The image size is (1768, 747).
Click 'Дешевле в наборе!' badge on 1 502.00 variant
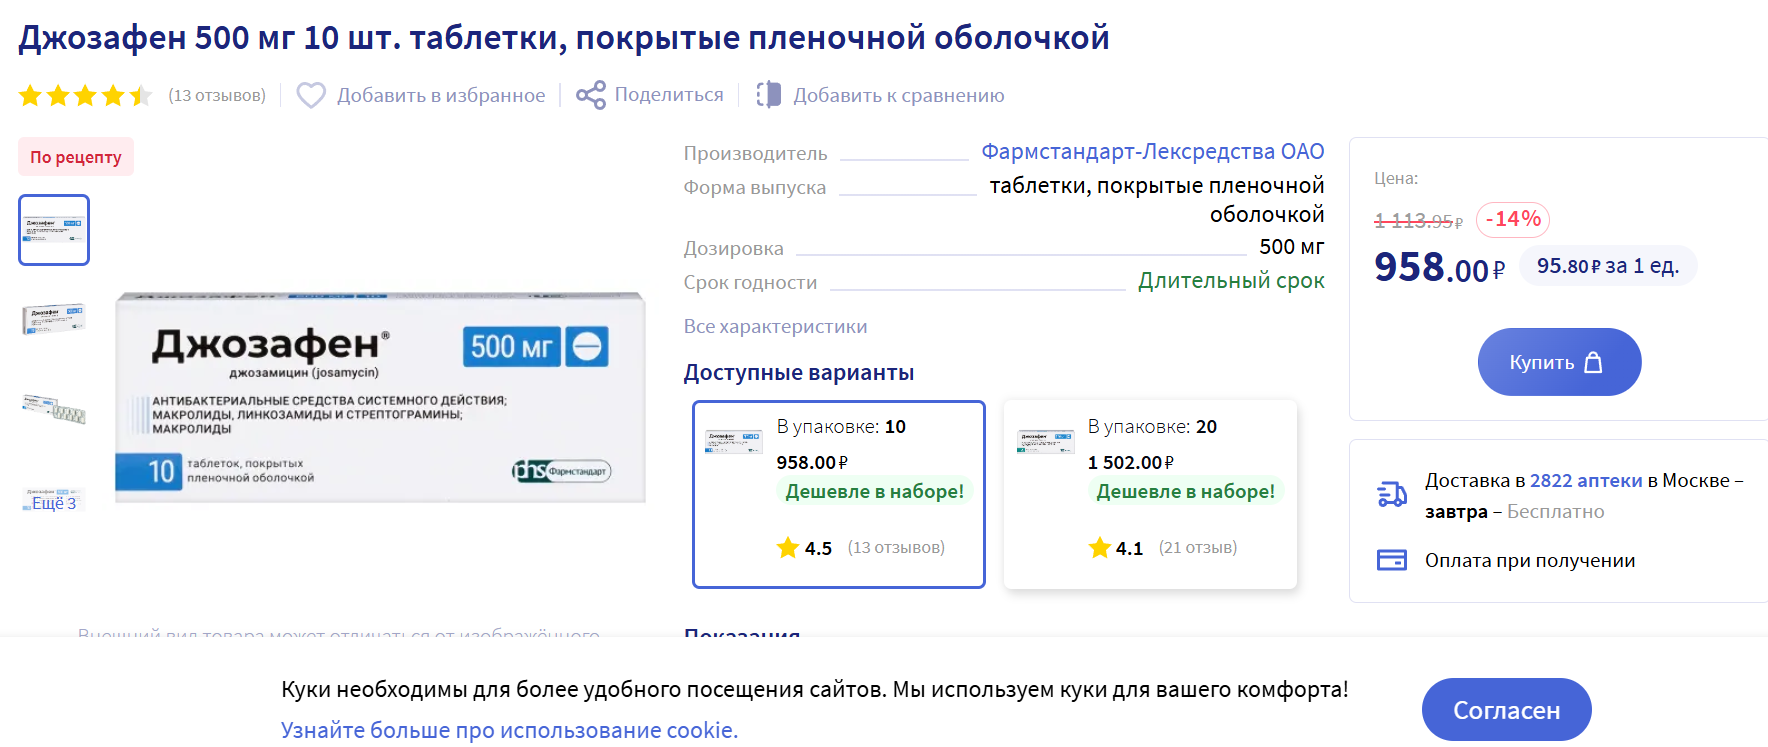point(1186,491)
